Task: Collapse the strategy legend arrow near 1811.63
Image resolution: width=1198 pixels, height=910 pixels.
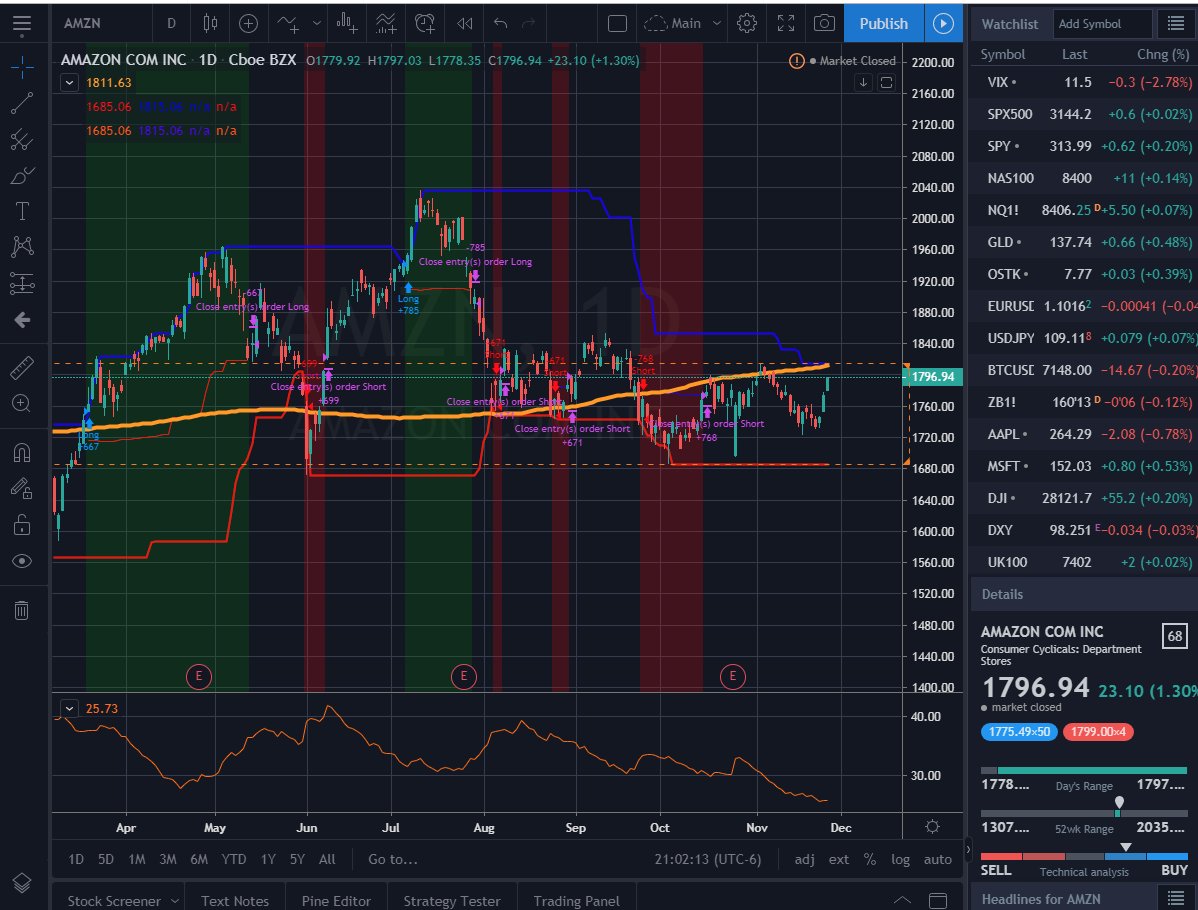Action: point(70,83)
